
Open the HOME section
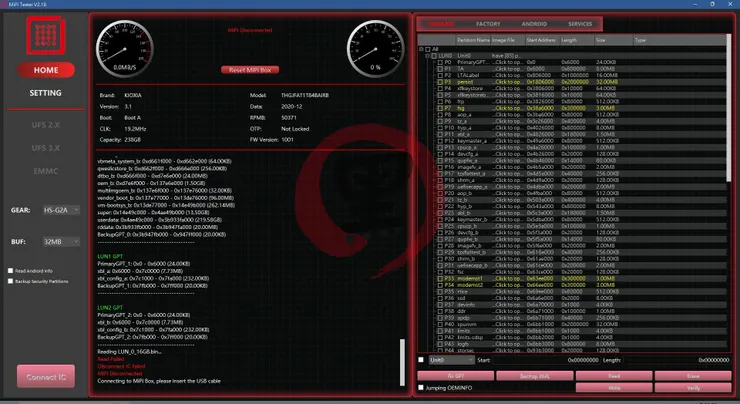[46, 70]
